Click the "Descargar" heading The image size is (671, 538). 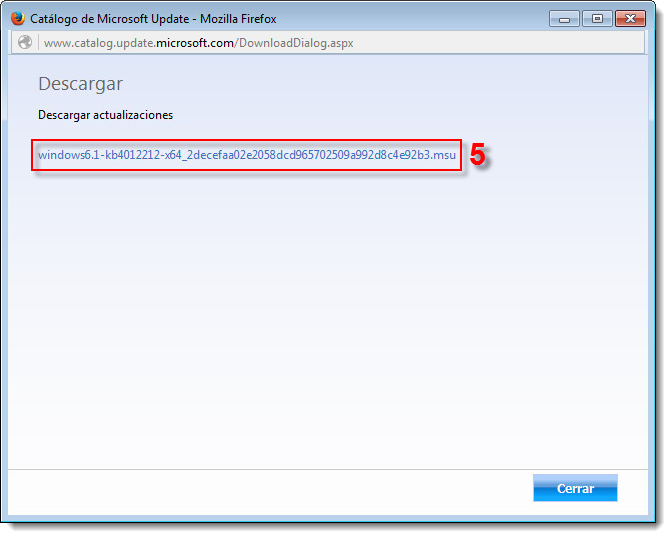click(x=80, y=84)
